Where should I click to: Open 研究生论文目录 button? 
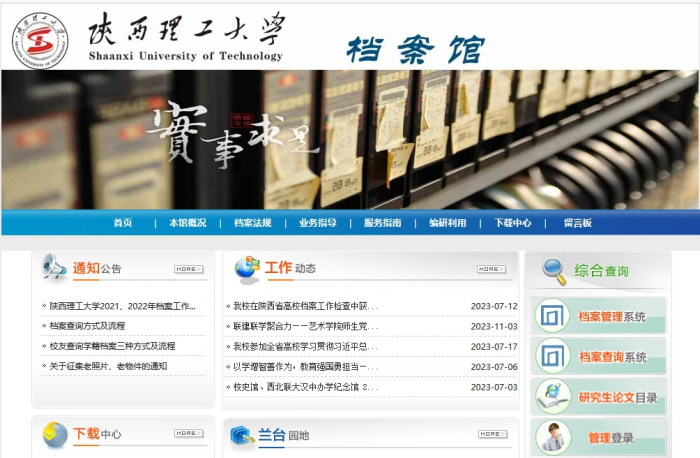click(x=598, y=397)
